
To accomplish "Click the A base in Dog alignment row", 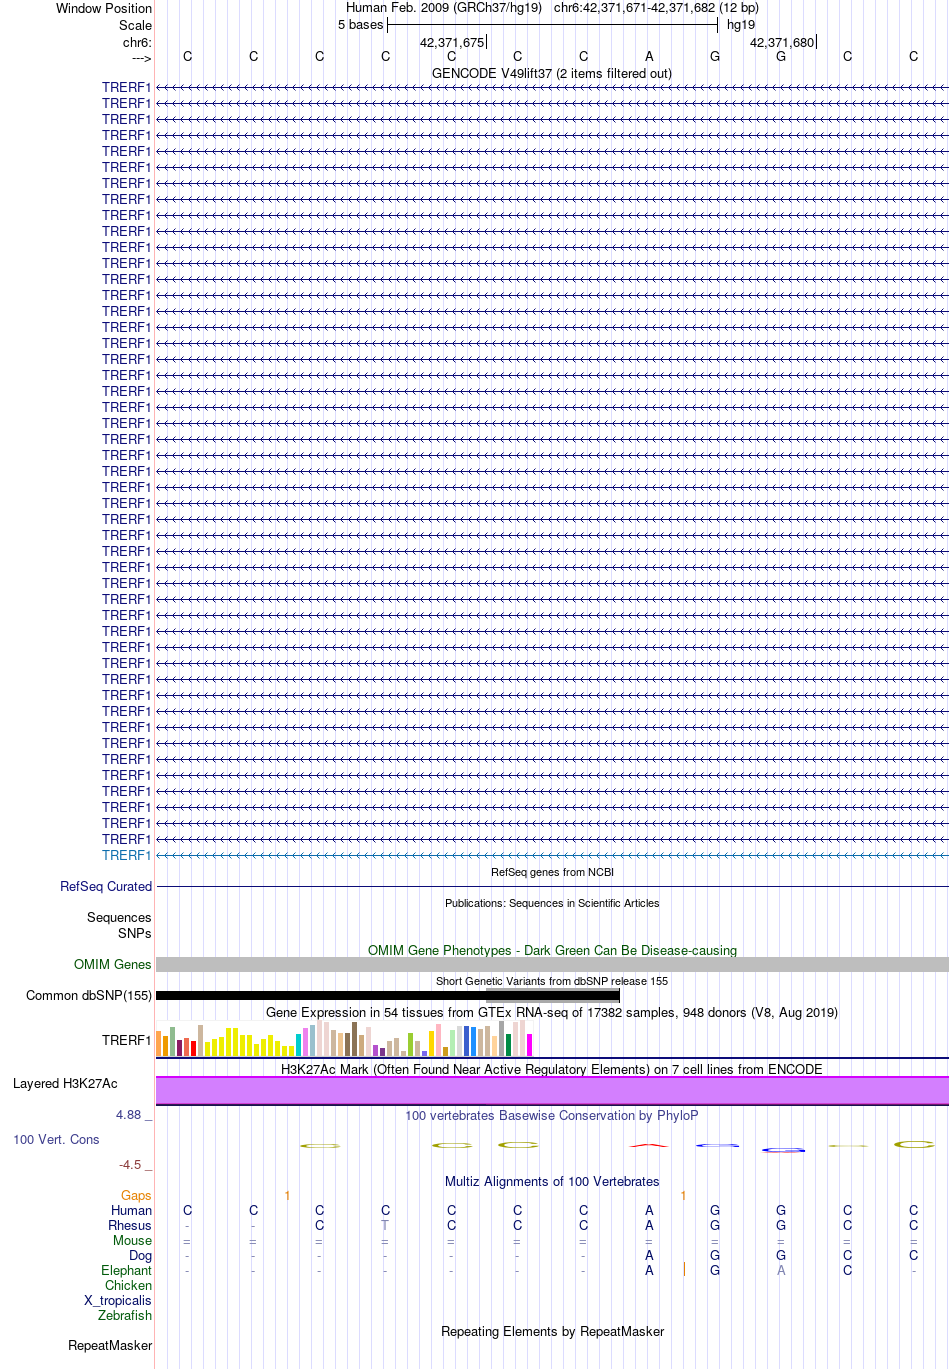I will click(649, 1255).
